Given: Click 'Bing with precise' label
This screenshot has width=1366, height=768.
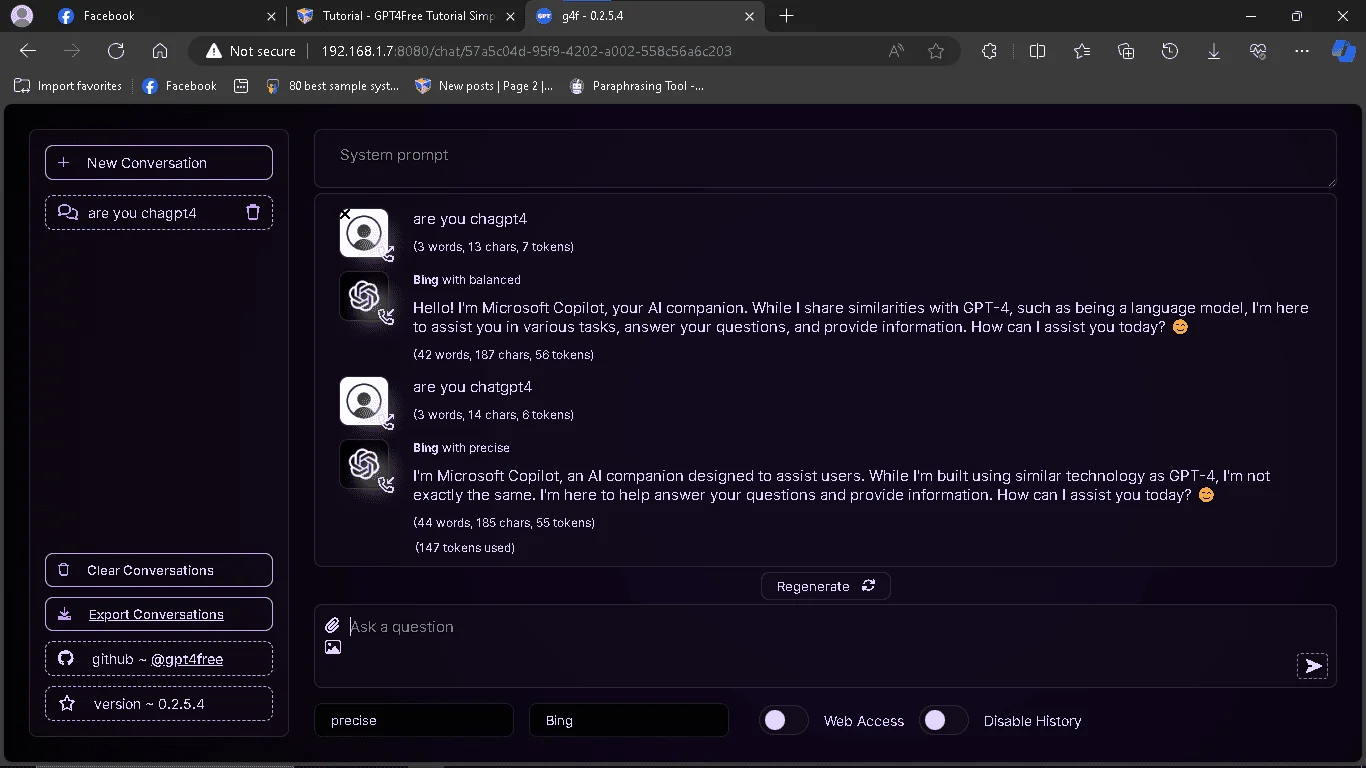Looking at the screenshot, I should click(x=461, y=448).
